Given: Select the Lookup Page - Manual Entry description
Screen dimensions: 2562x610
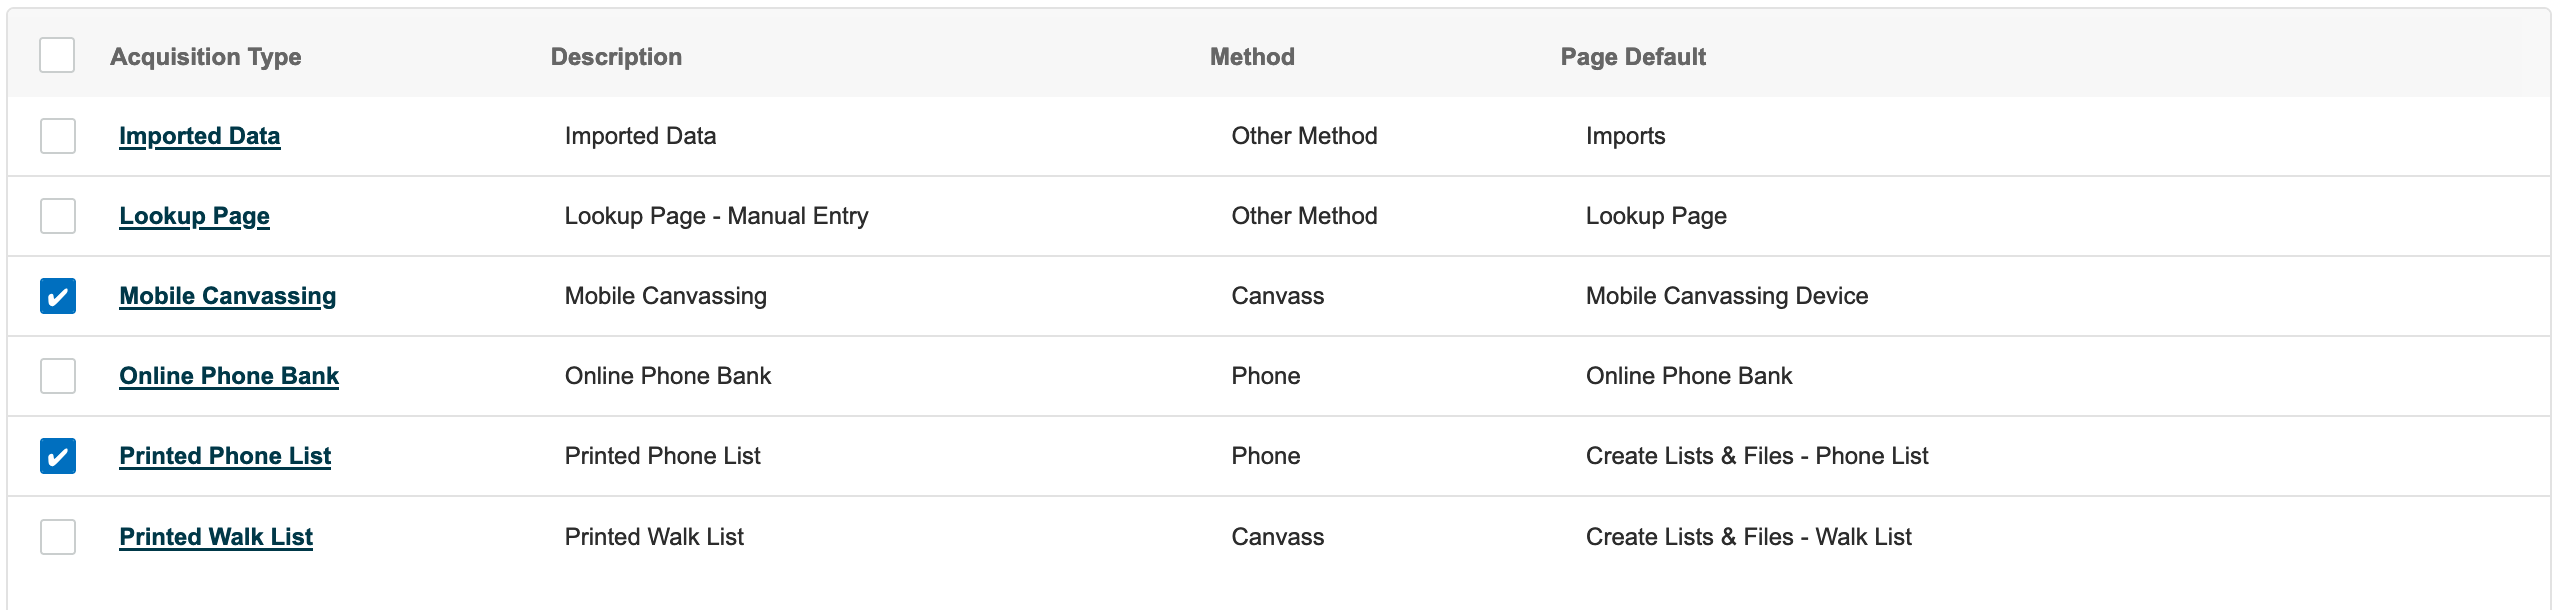Looking at the screenshot, I should (x=717, y=216).
